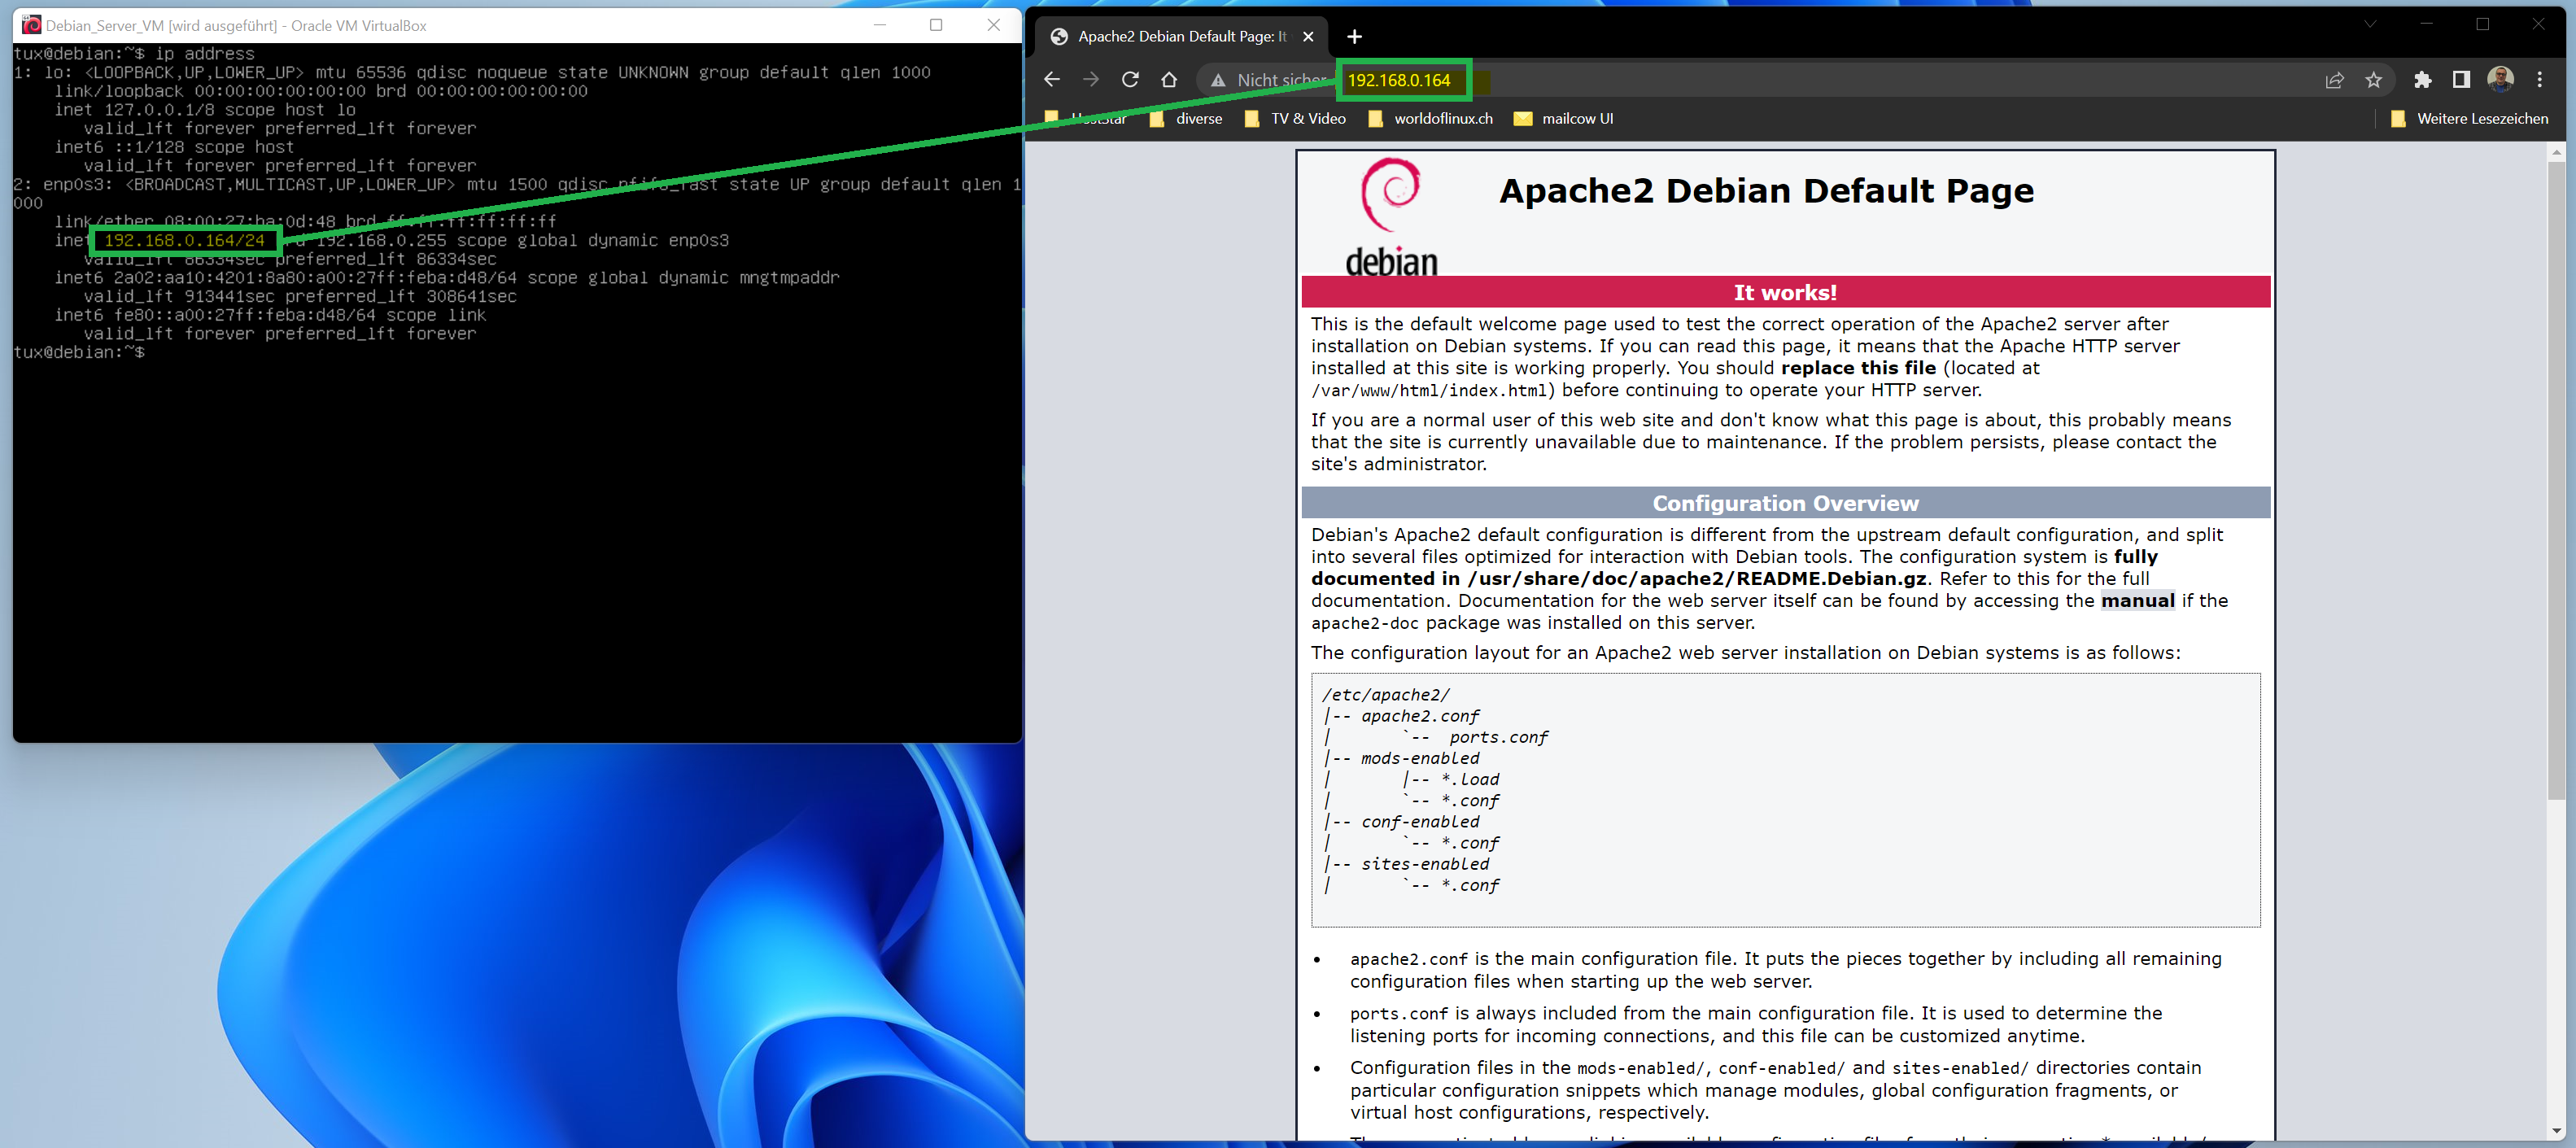The image size is (2576, 1148).
Task: Click the 'Configuration Overview' section heading
Action: click(1785, 503)
